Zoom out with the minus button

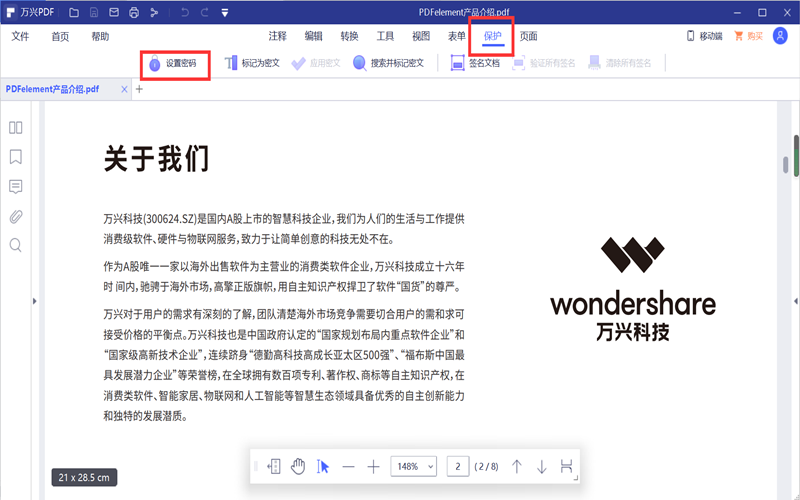coord(348,466)
